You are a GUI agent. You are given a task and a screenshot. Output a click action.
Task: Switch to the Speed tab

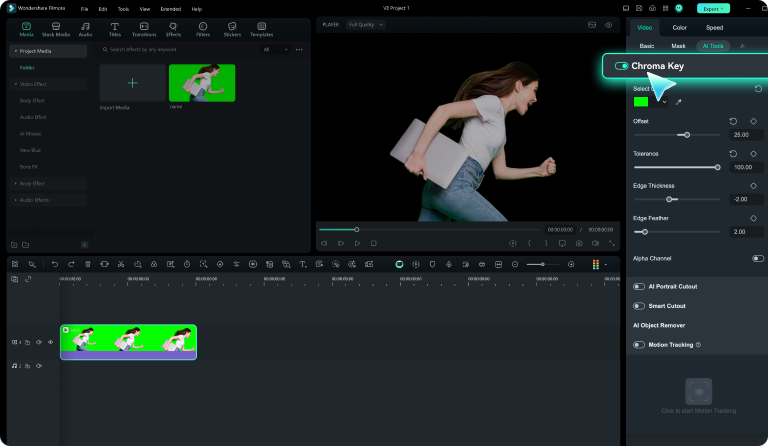(714, 27)
